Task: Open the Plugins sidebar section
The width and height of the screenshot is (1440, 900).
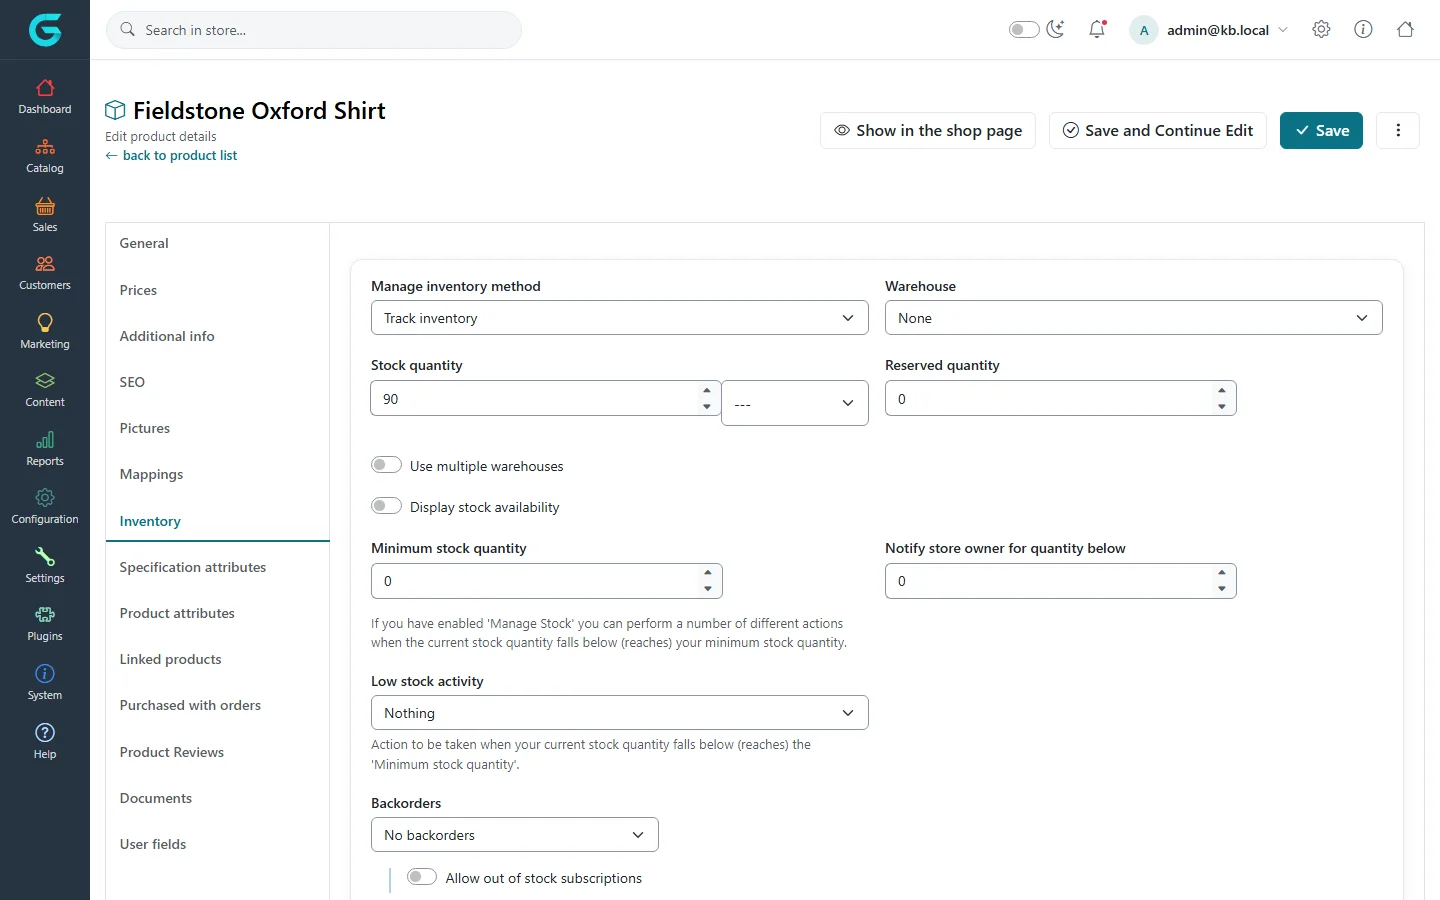Action: (45, 624)
